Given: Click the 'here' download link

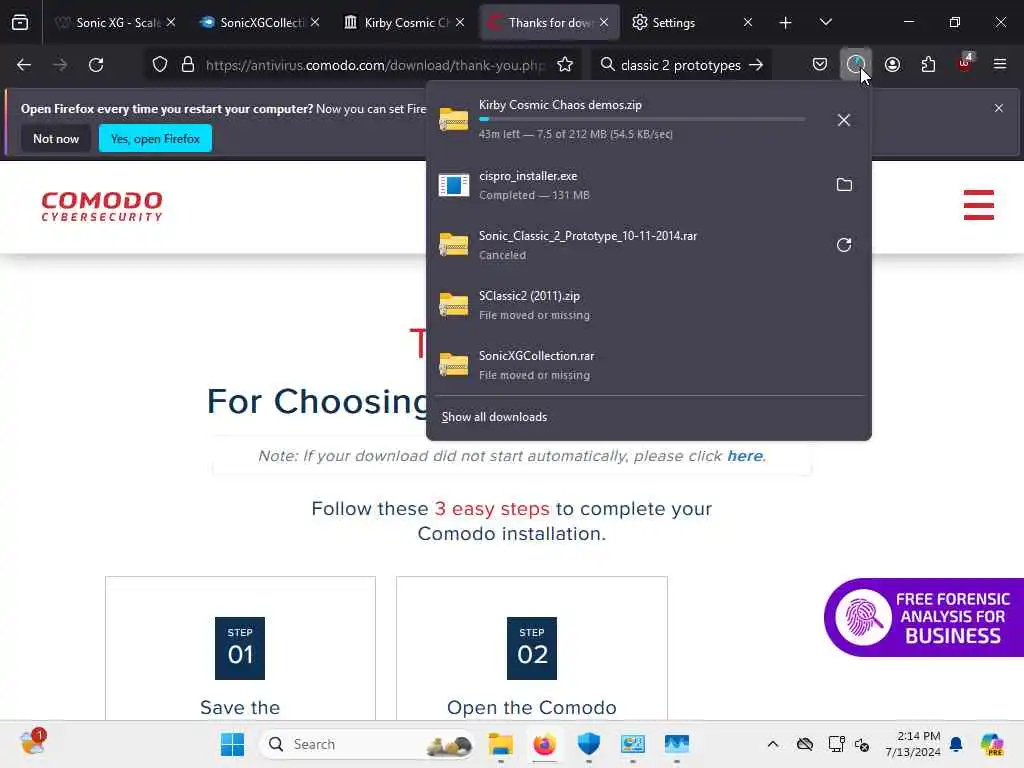Looking at the screenshot, I should [744, 456].
